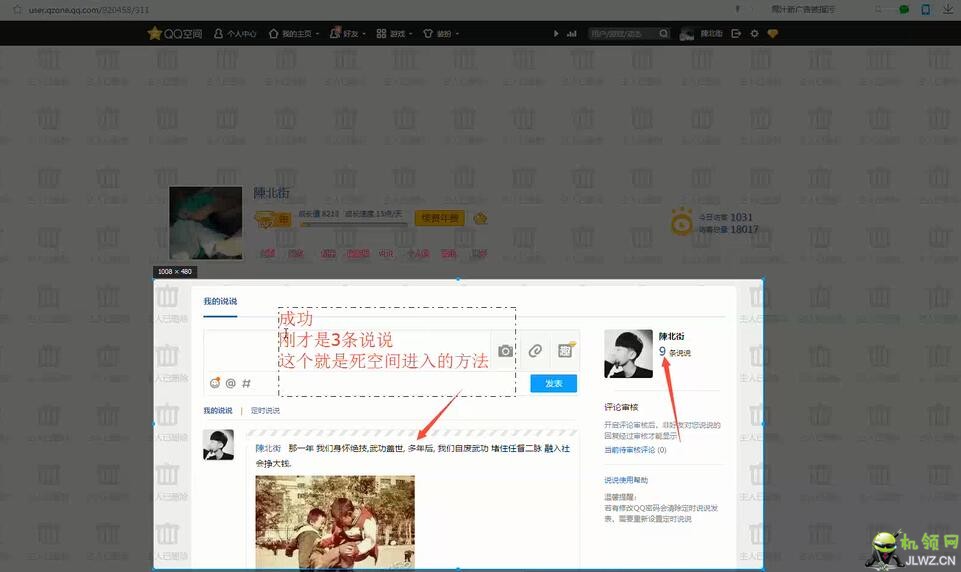
Task: Click the 陳北街 author name on post
Action: tap(268, 448)
